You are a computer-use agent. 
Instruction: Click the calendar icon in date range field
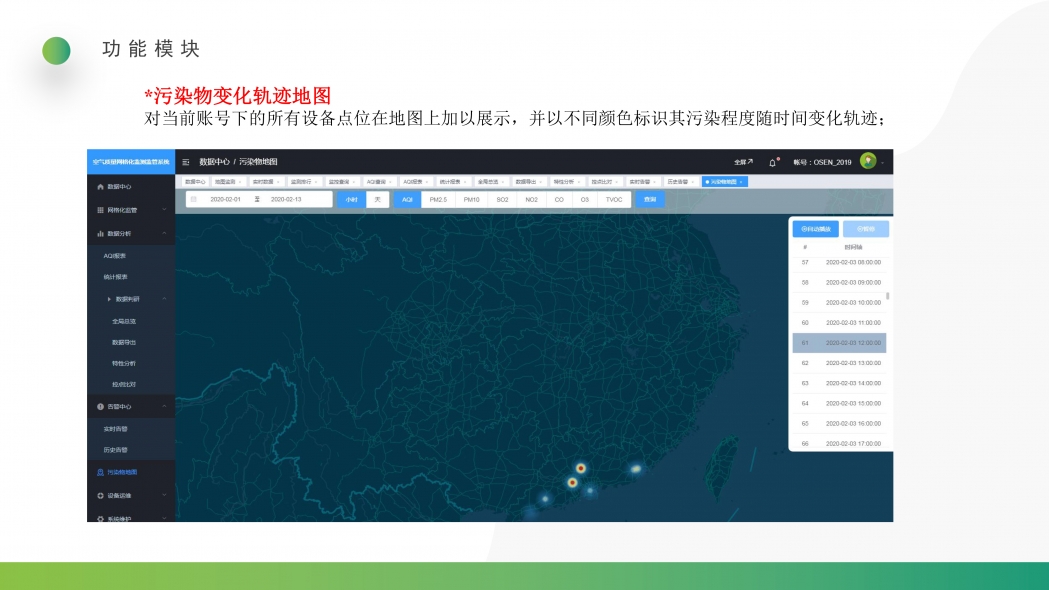coord(194,199)
